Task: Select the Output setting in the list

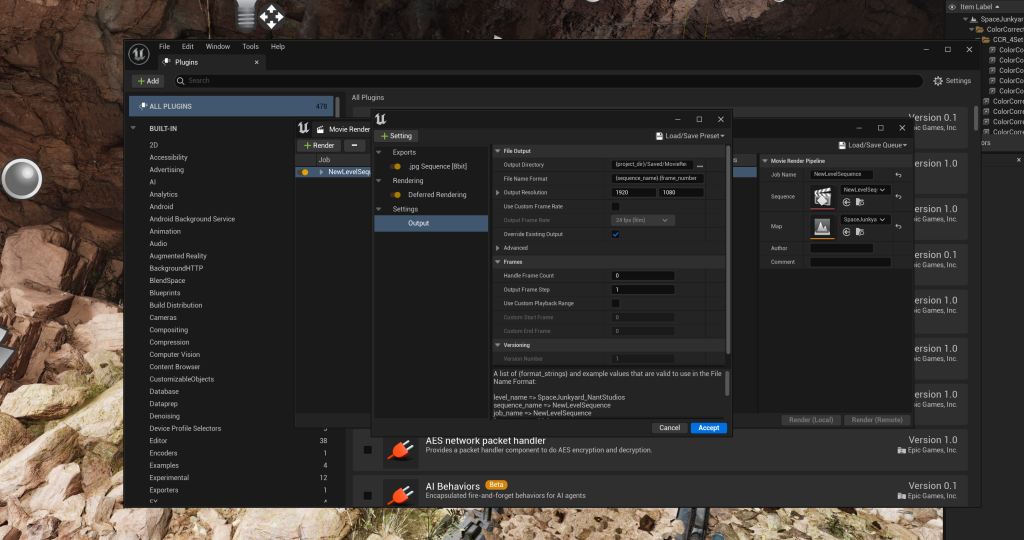Action: [431, 223]
